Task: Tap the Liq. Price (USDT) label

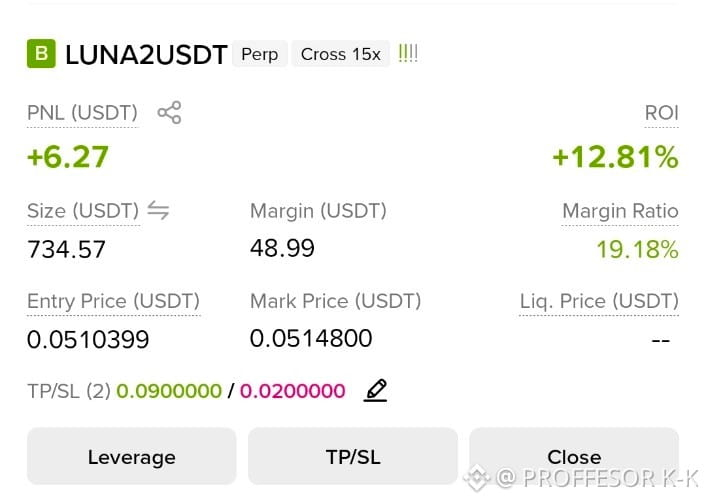Action: tap(599, 301)
